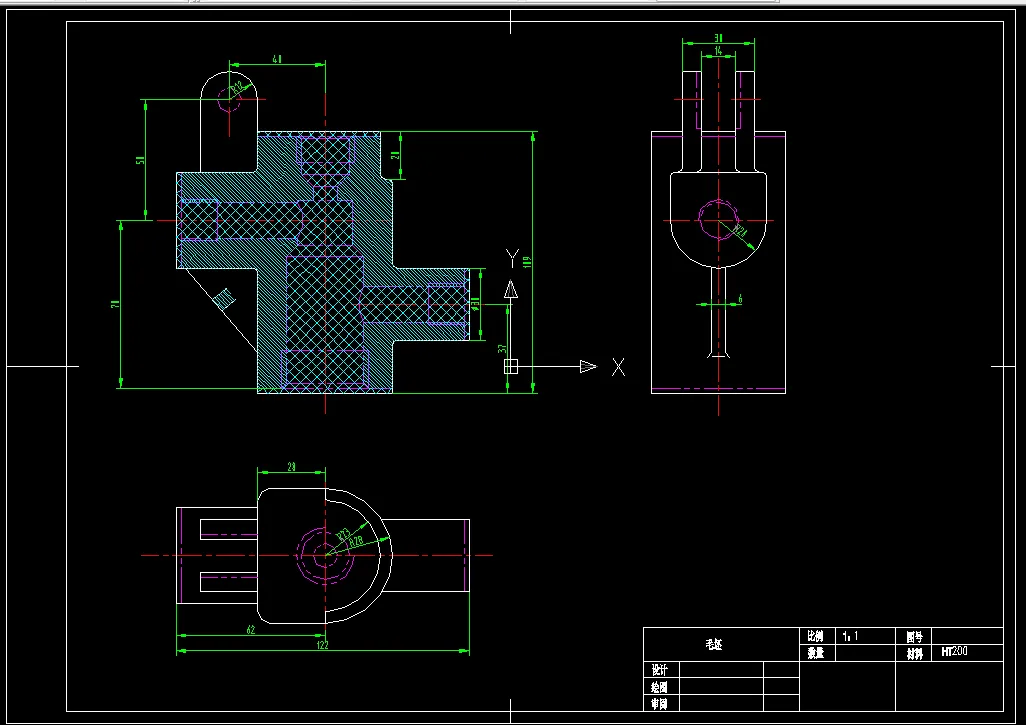The image size is (1026, 725).
Task: Select the '21' vertical dimension text
Action: (393, 155)
